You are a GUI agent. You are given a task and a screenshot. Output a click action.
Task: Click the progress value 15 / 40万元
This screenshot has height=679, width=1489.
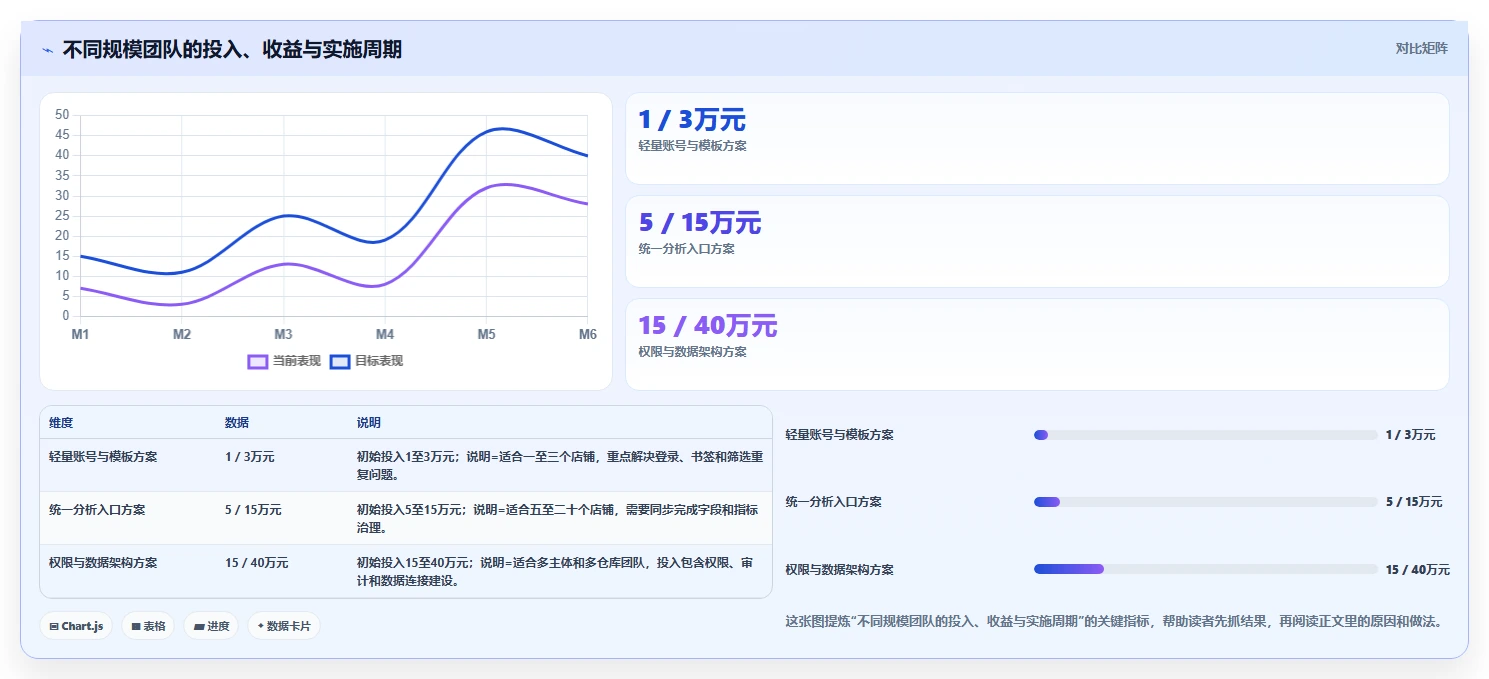1417,570
